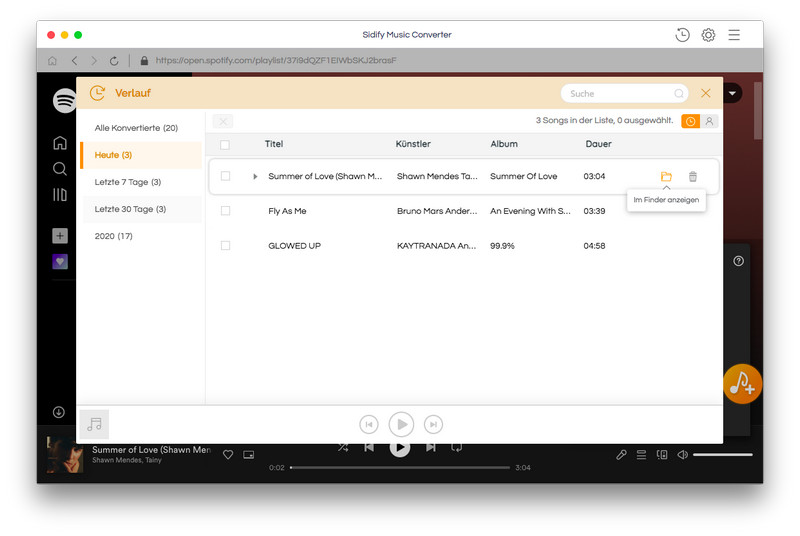Check the GLOWED UP row checkbox
This screenshot has height=536, width=800.
coord(226,245)
